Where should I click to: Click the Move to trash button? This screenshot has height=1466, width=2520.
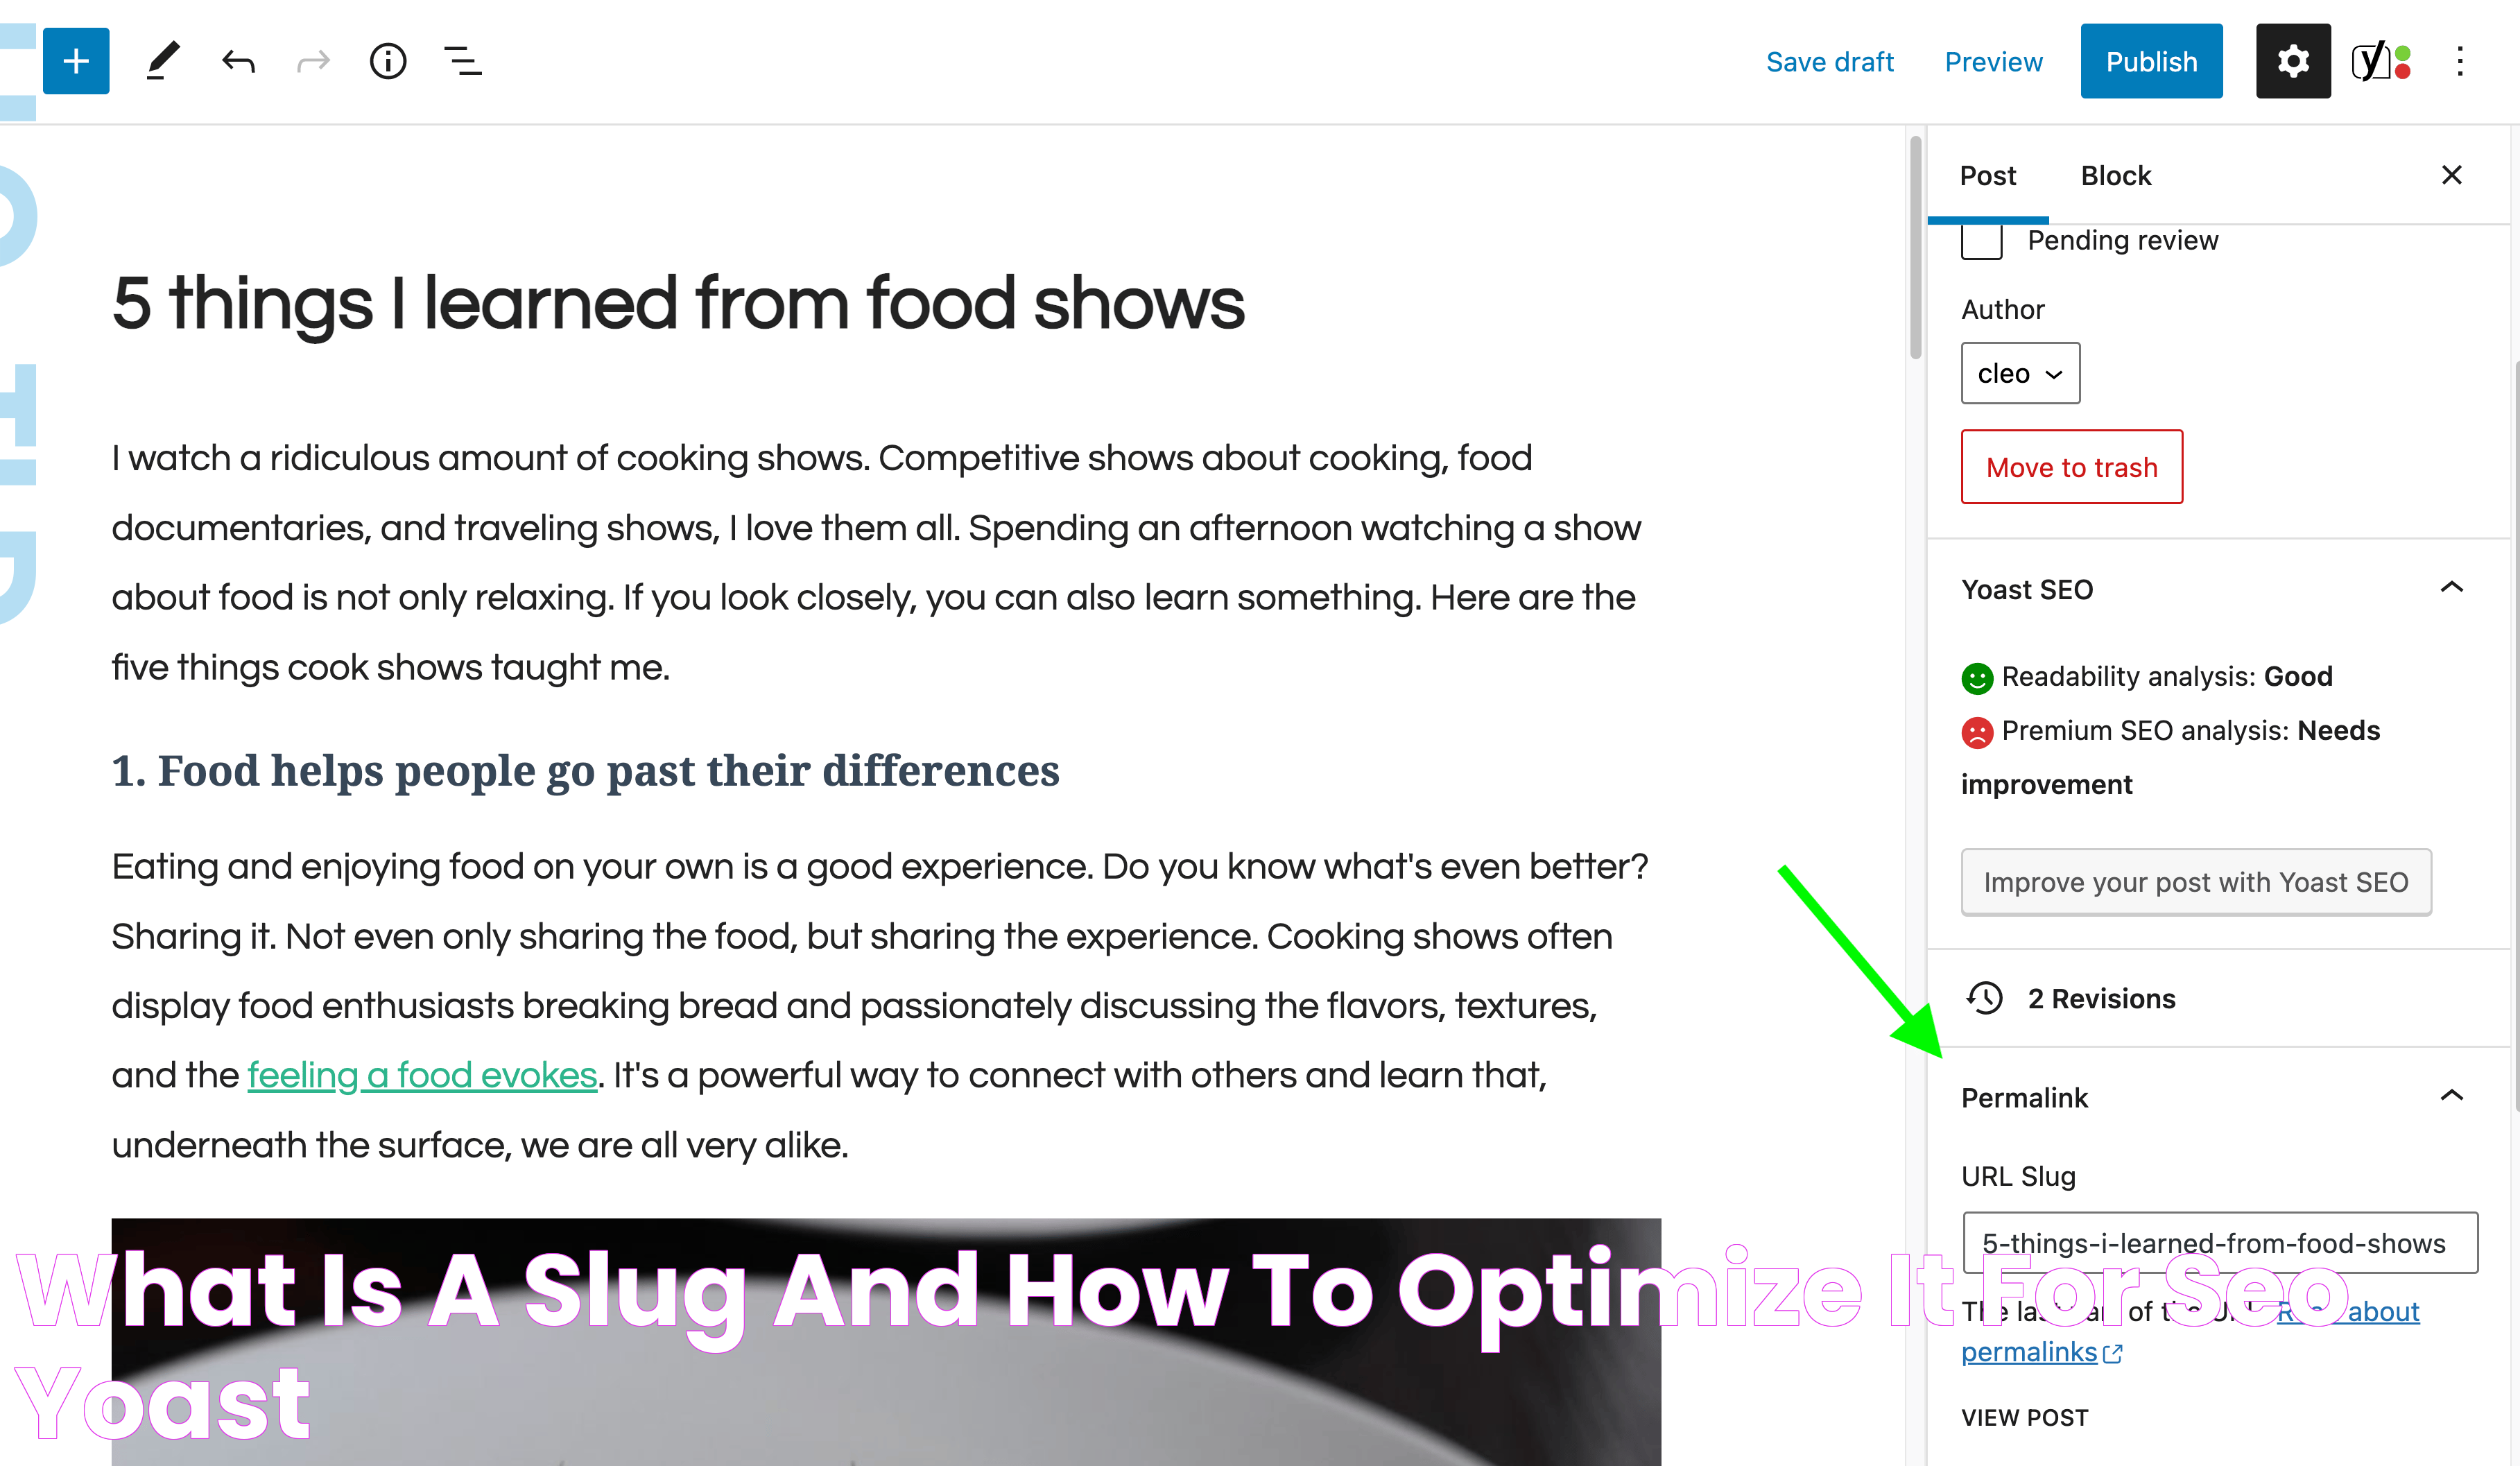coord(2070,467)
